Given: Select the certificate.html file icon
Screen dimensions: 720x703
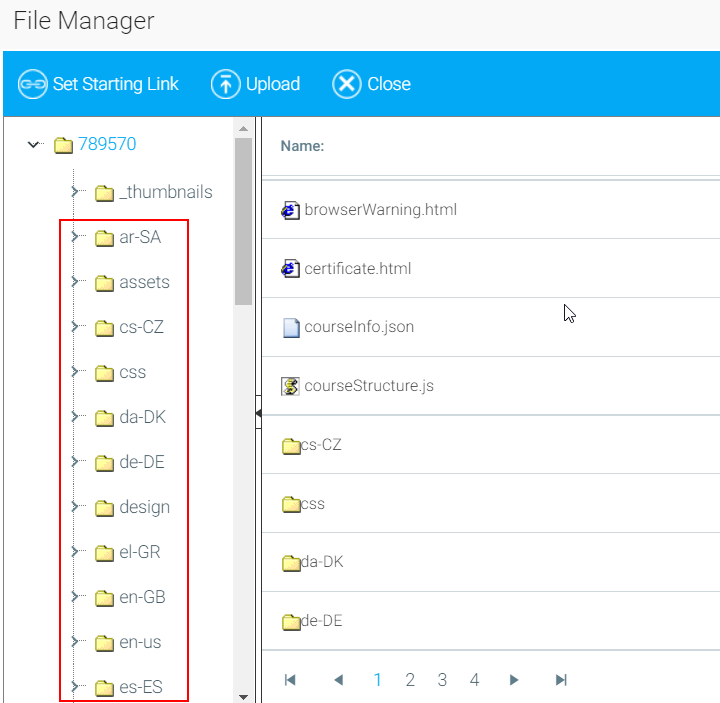Looking at the screenshot, I should (x=291, y=269).
